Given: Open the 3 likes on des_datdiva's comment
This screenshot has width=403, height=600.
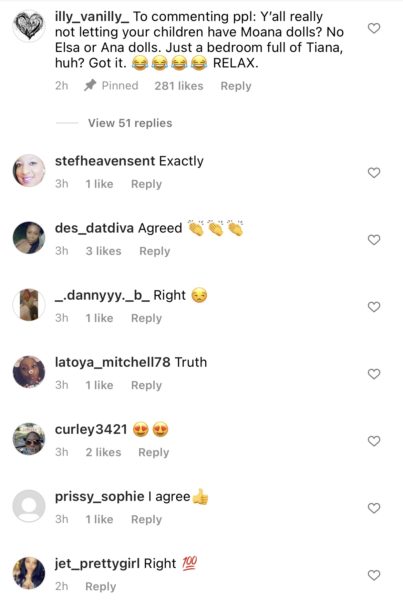Looking at the screenshot, I should click(103, 251).
